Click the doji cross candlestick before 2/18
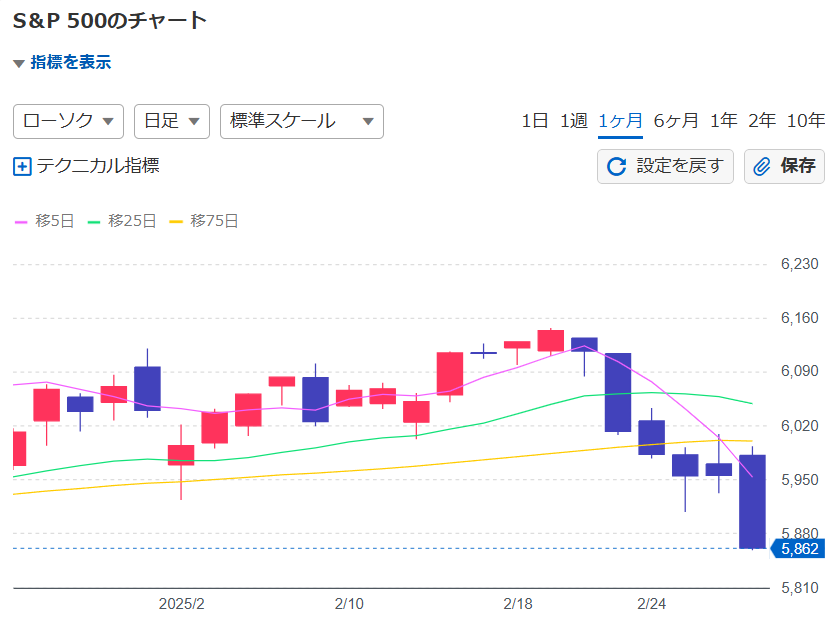 [484, 352]
